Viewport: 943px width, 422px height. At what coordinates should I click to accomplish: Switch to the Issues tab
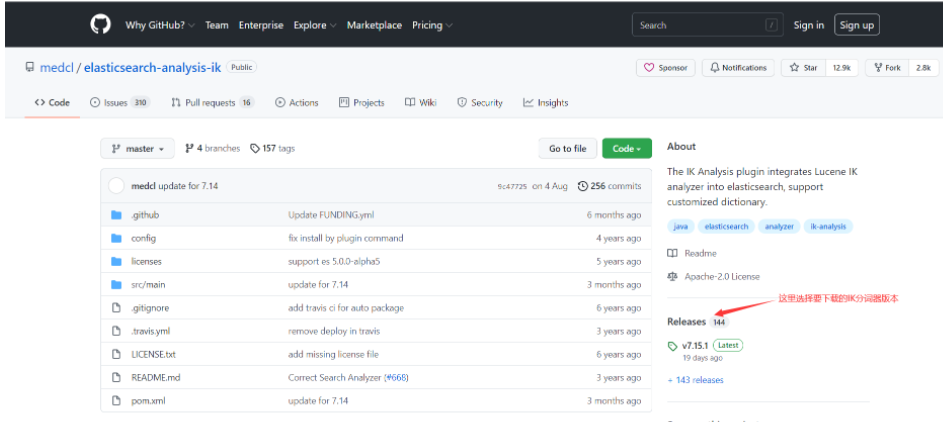tap(120, 103)
